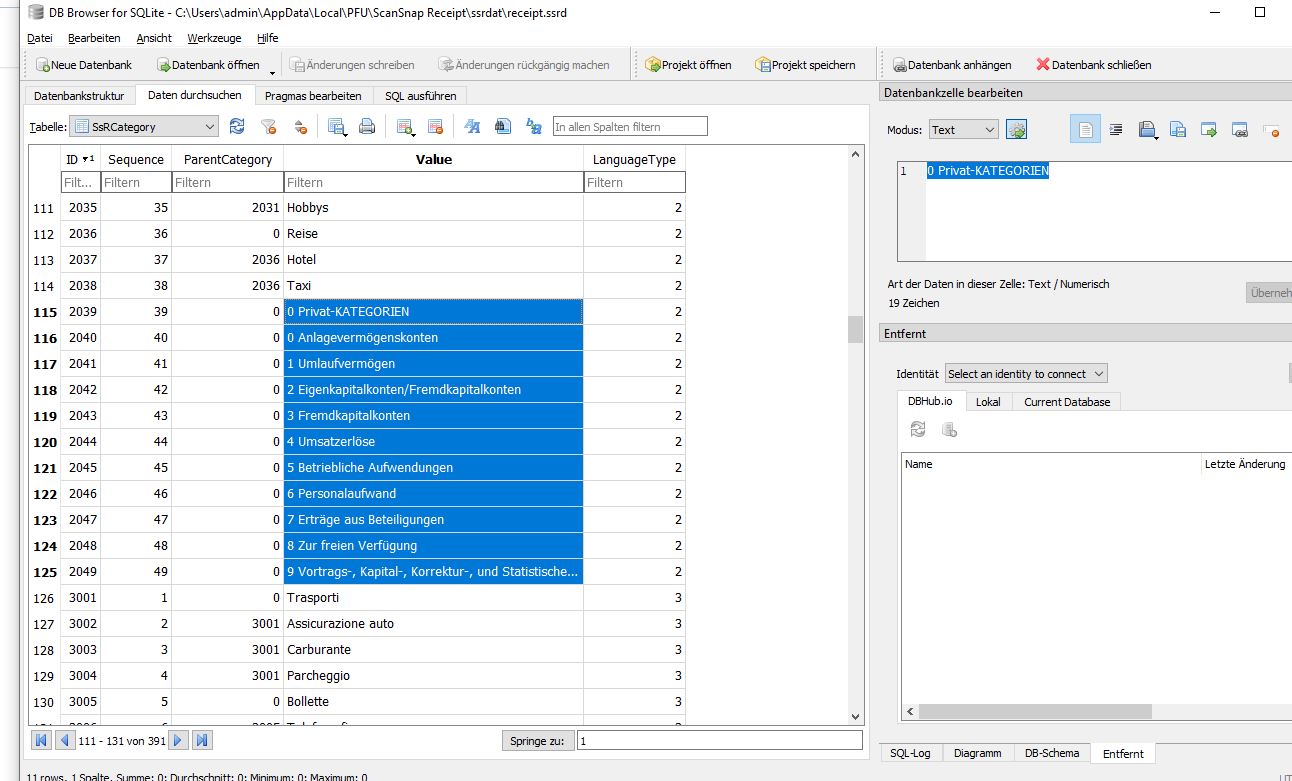Refresh the table data

(x=237, y=126)
